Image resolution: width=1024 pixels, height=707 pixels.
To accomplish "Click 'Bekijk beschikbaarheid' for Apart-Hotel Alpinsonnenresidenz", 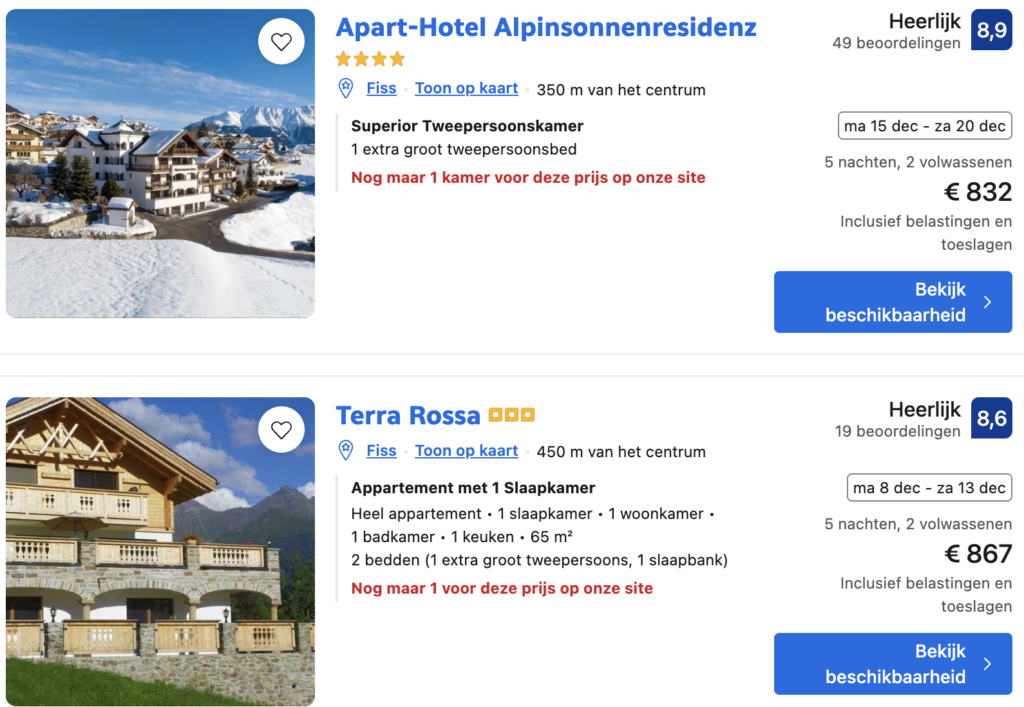I will (892, 302).
